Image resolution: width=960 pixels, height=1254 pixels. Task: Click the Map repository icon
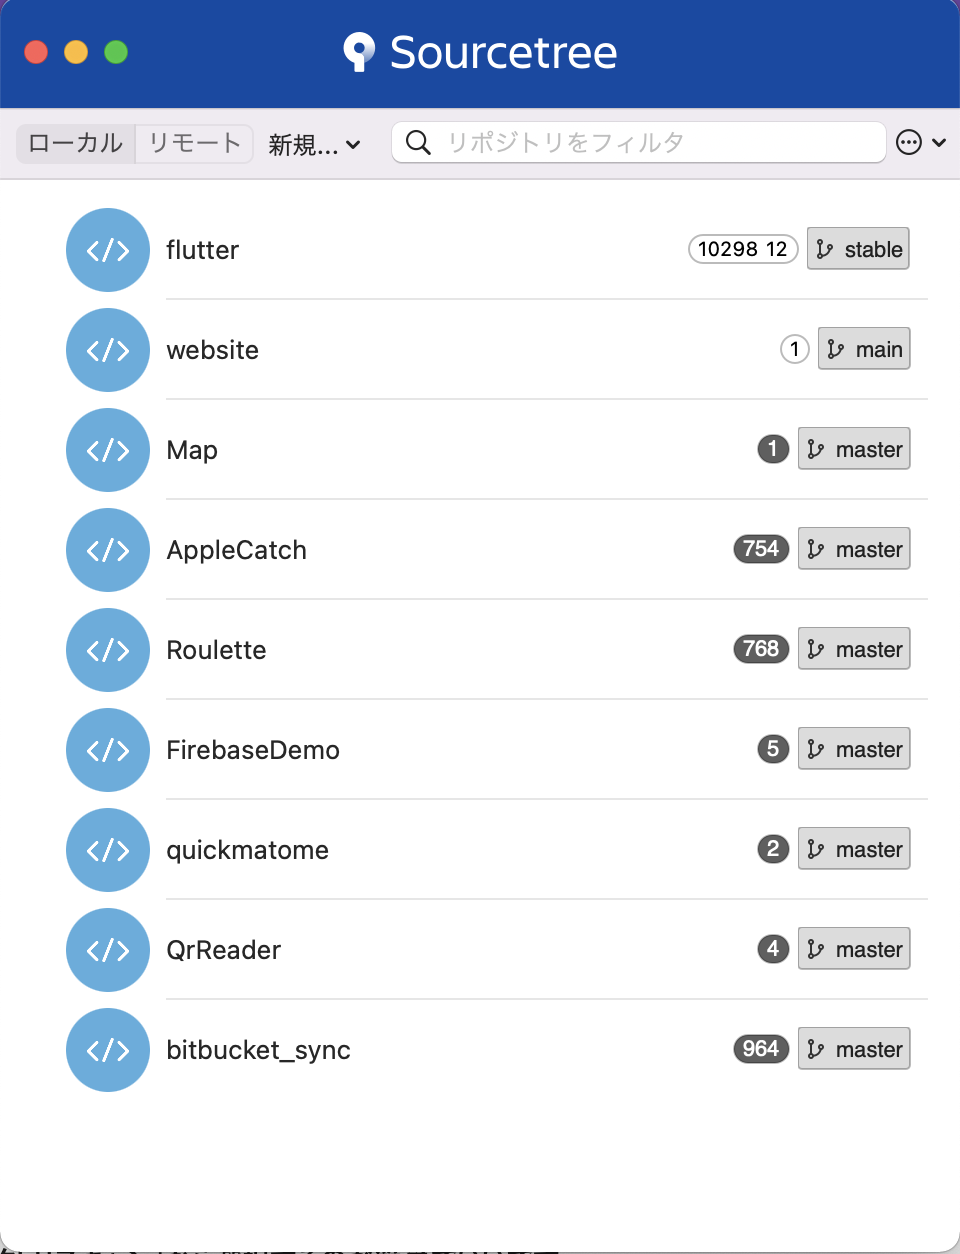point(107,450)
